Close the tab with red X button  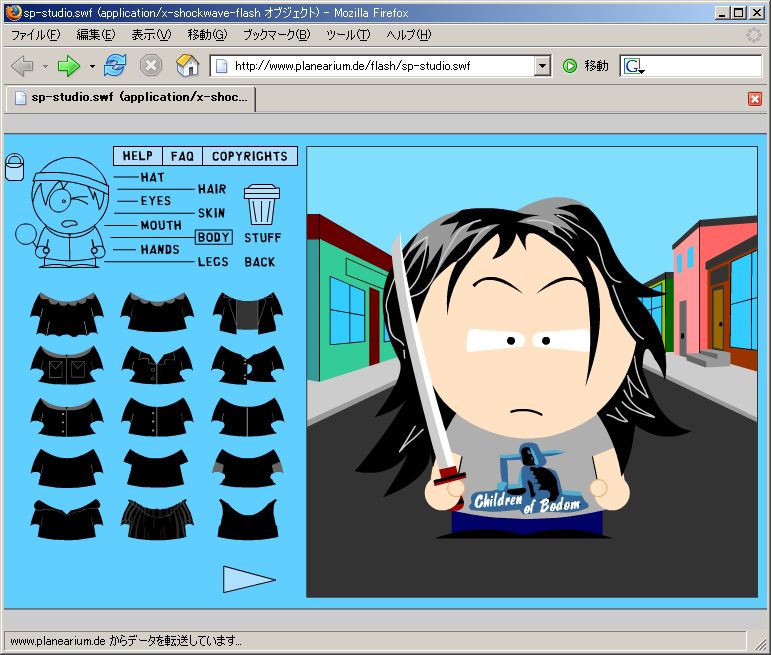755,99
